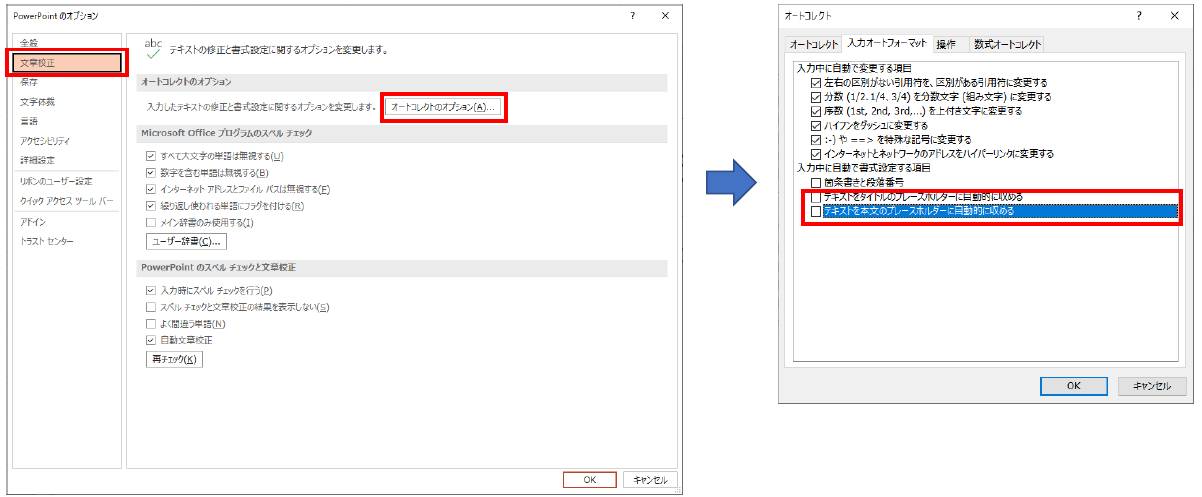
Task: Click PowerPoint のスペル チェックと文章校正 heading
Action: (x=218, y=268)
